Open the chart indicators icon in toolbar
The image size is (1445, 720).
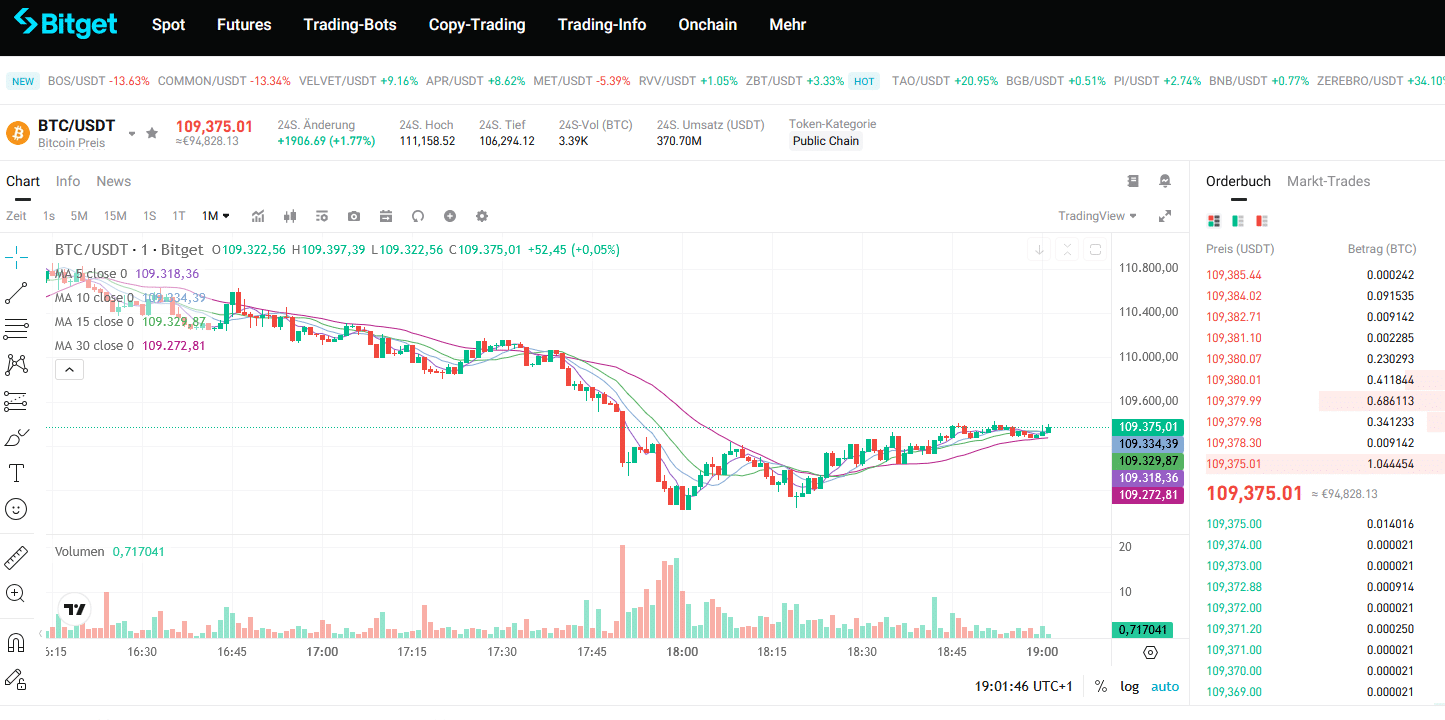(258, 216)
